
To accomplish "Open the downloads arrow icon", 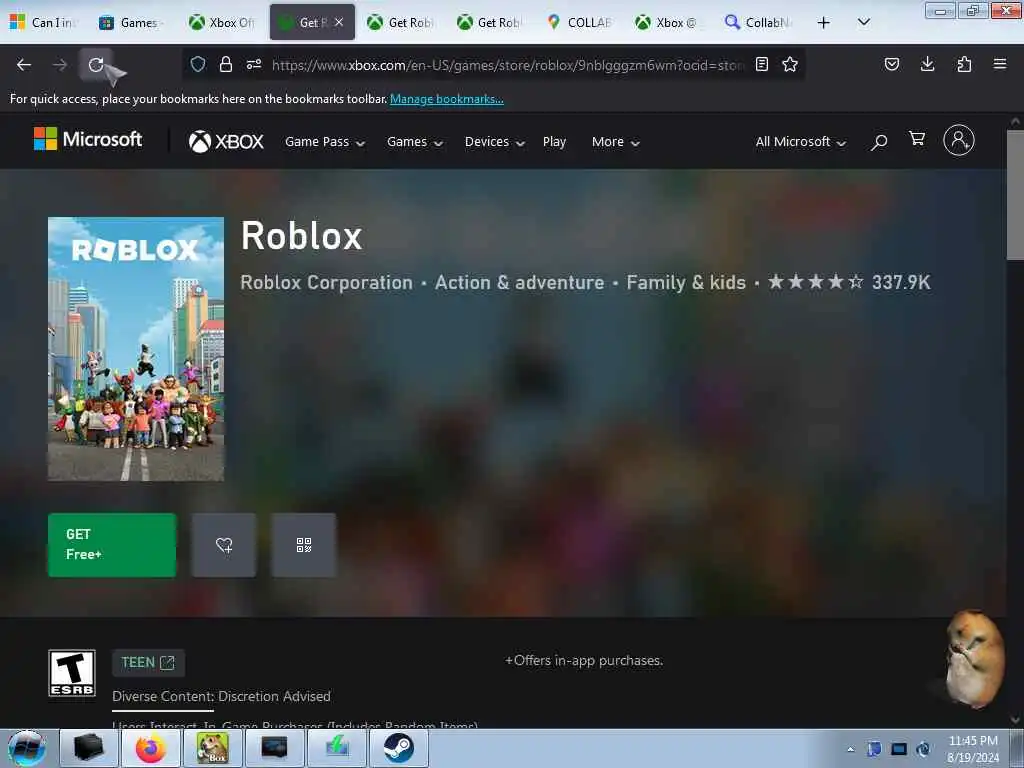I will 927,64.
